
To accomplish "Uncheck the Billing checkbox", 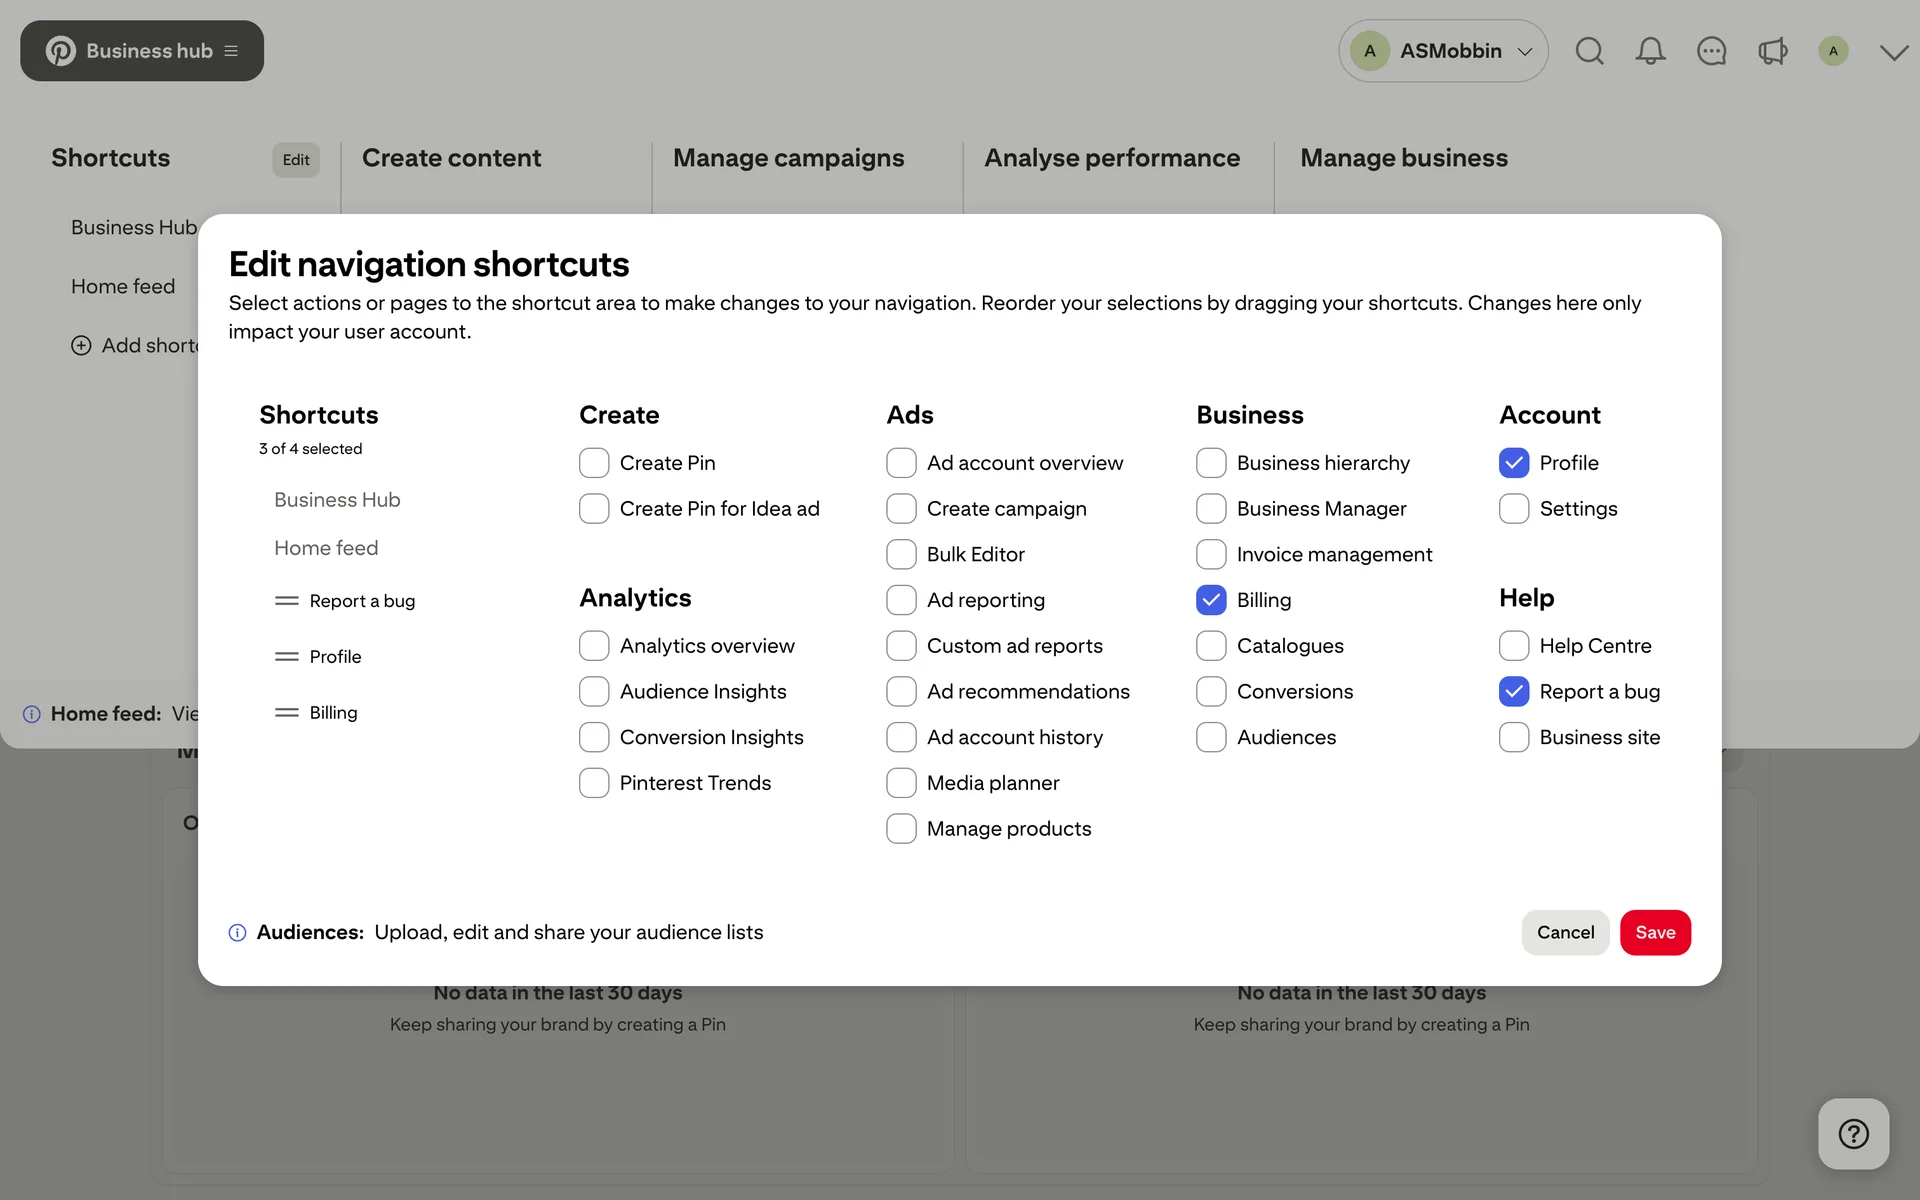I will (x=1211, y=600).
